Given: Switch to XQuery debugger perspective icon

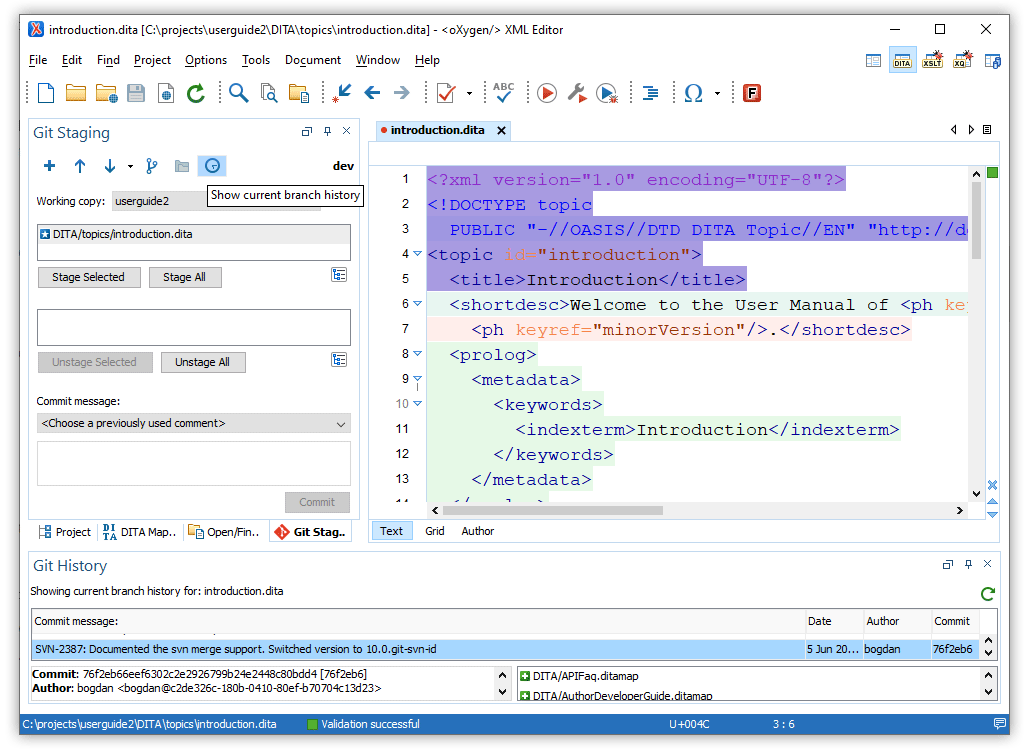Looking at the screenshot, I should pos(962,60).
